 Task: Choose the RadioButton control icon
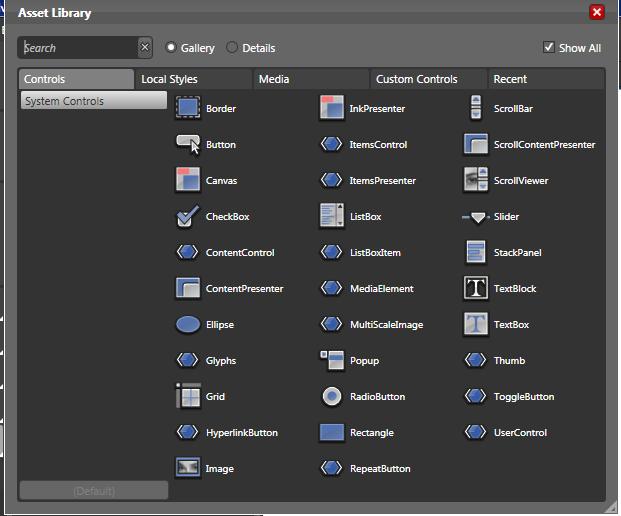click(x=332, y=396)
